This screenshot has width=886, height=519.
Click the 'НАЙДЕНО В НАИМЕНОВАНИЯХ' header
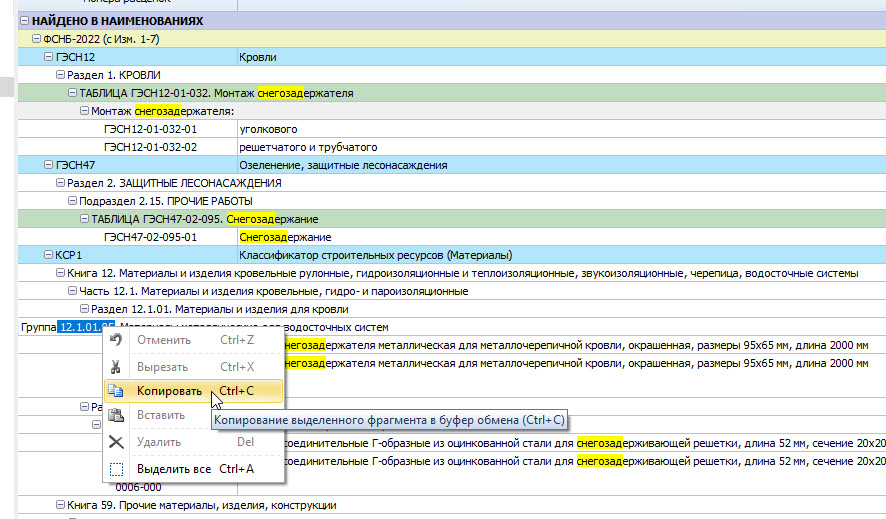coord(116,20)
